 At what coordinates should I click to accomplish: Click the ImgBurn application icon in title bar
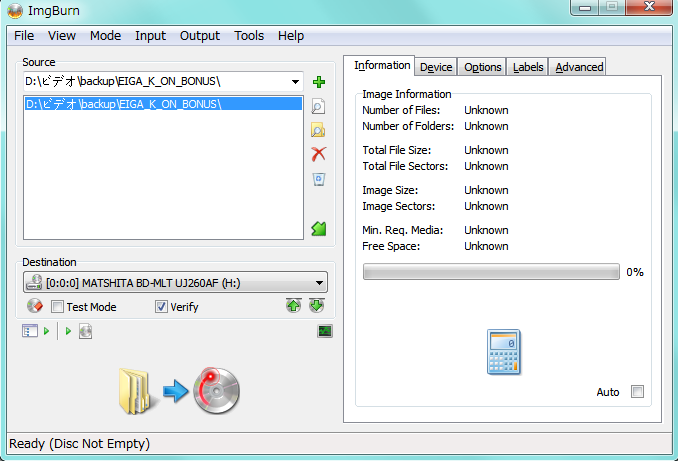point(15,10)
